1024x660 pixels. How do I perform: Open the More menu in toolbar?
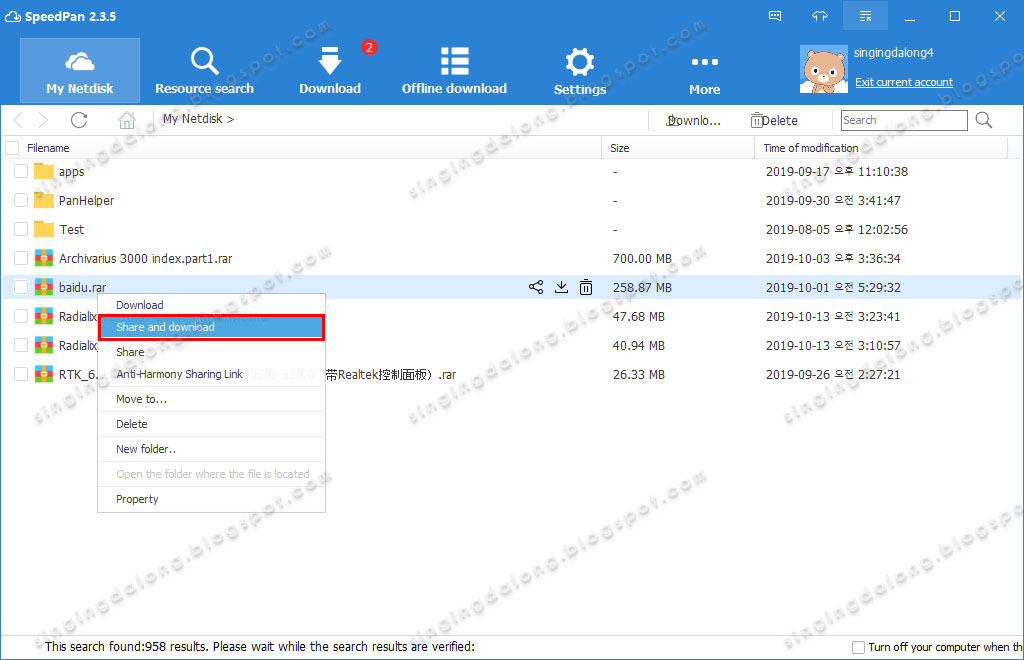click(x=705, y=74)
